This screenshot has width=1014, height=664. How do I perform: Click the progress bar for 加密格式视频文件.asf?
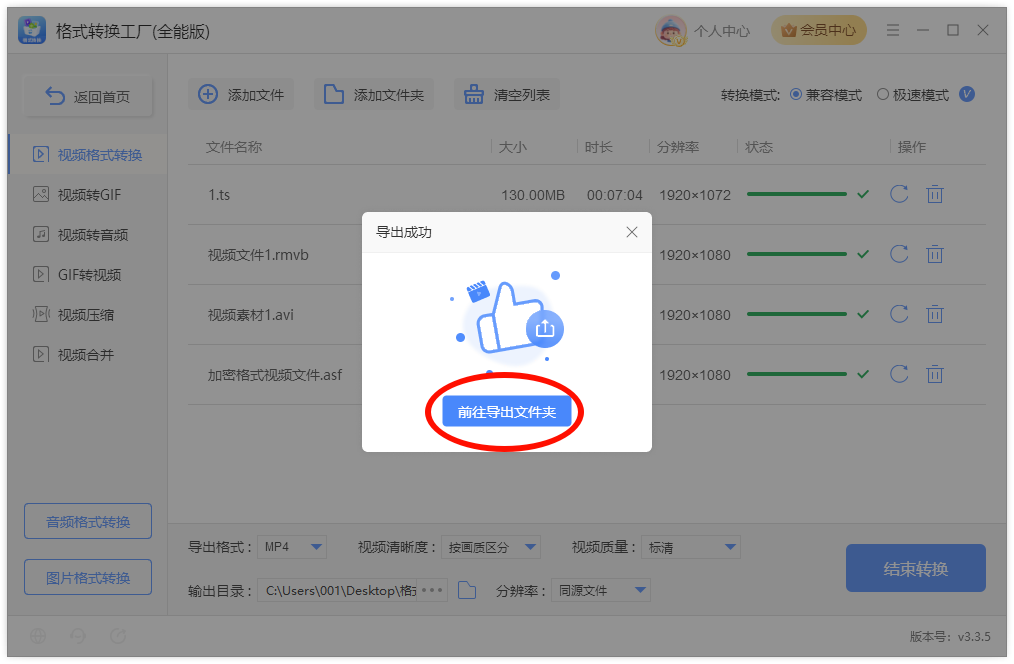[x=797, y=374]
